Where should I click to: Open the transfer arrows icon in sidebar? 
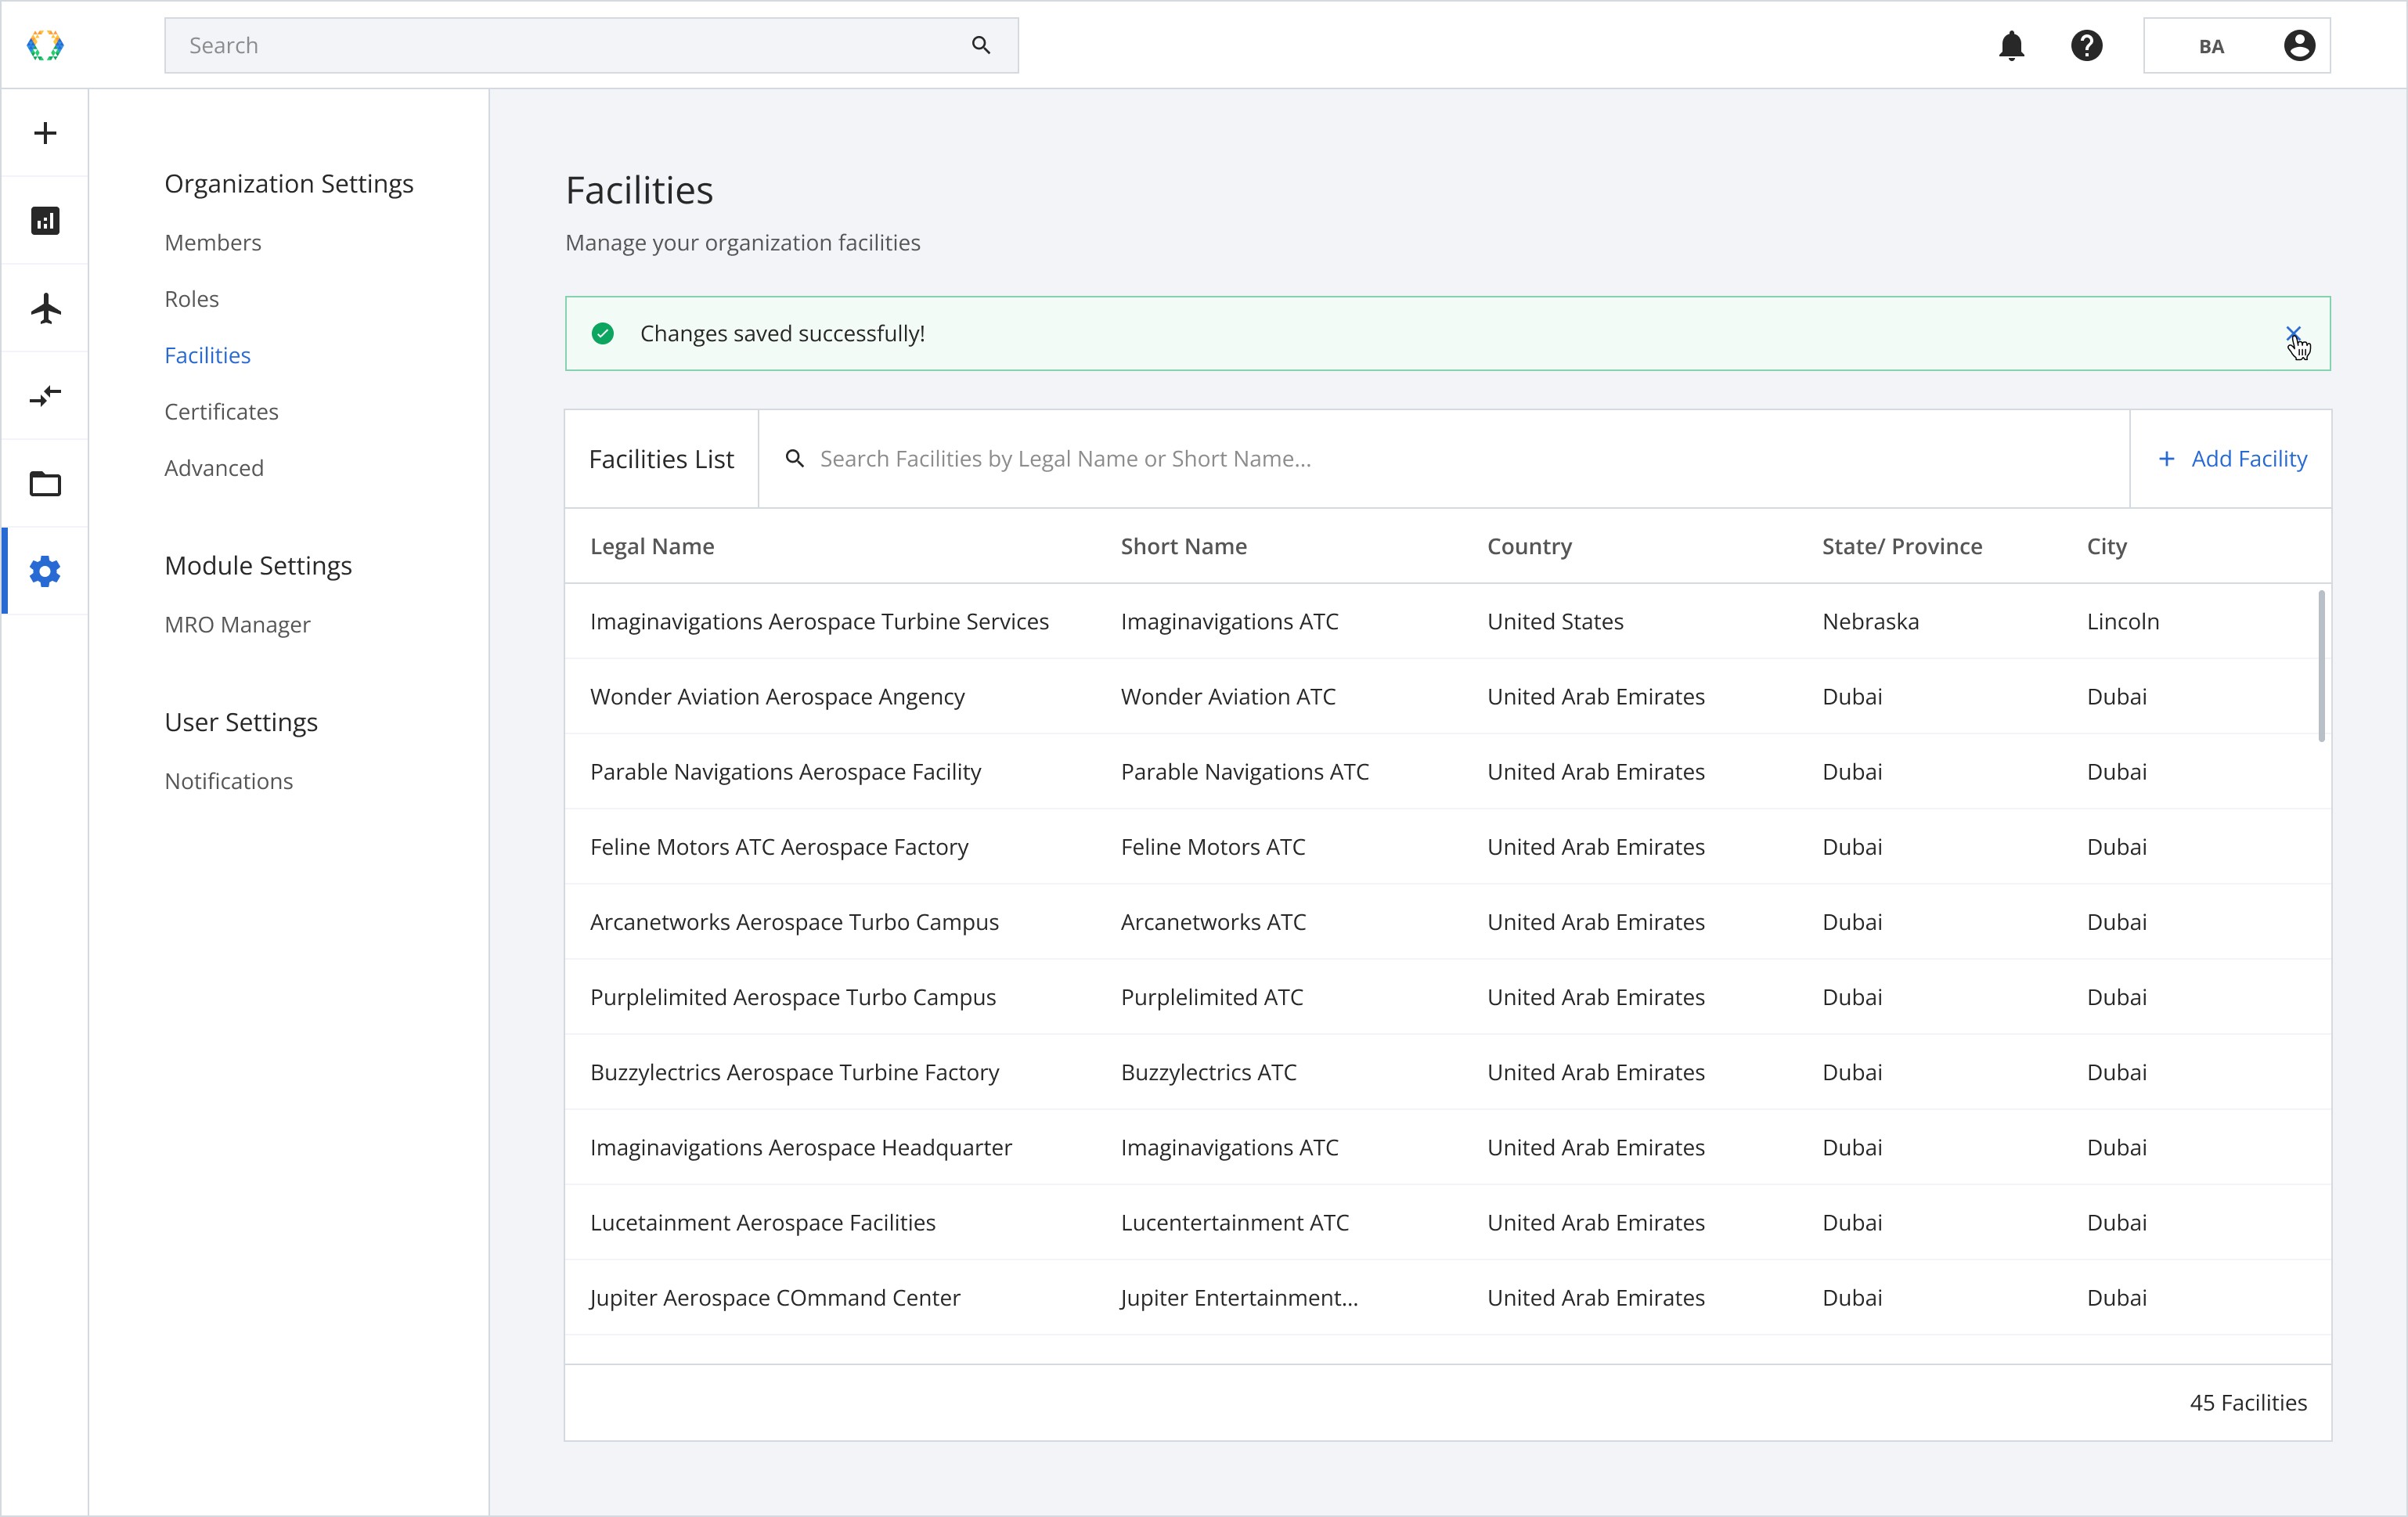coord(45,396)
